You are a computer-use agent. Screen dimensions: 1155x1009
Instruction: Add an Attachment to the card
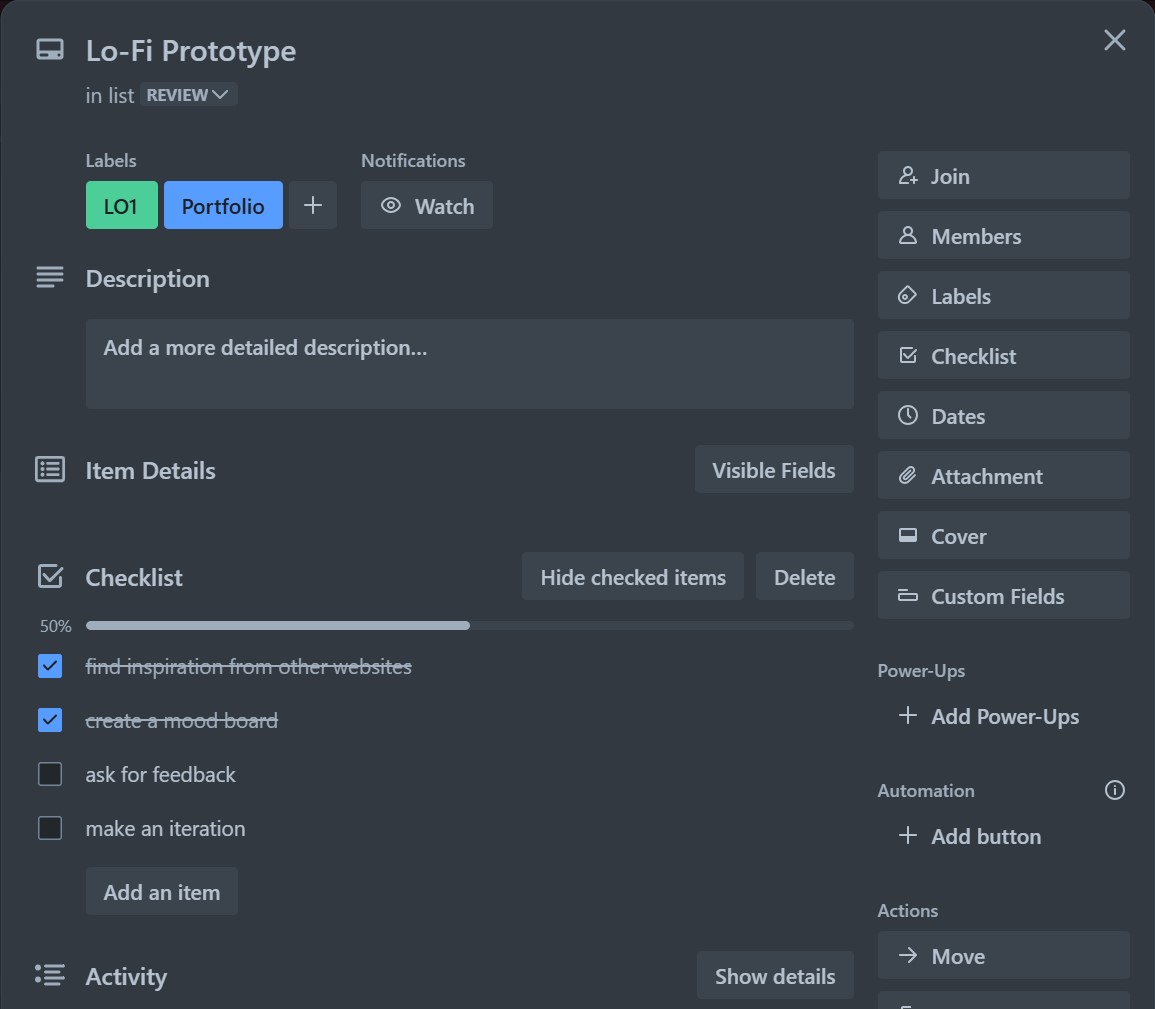1003,476
